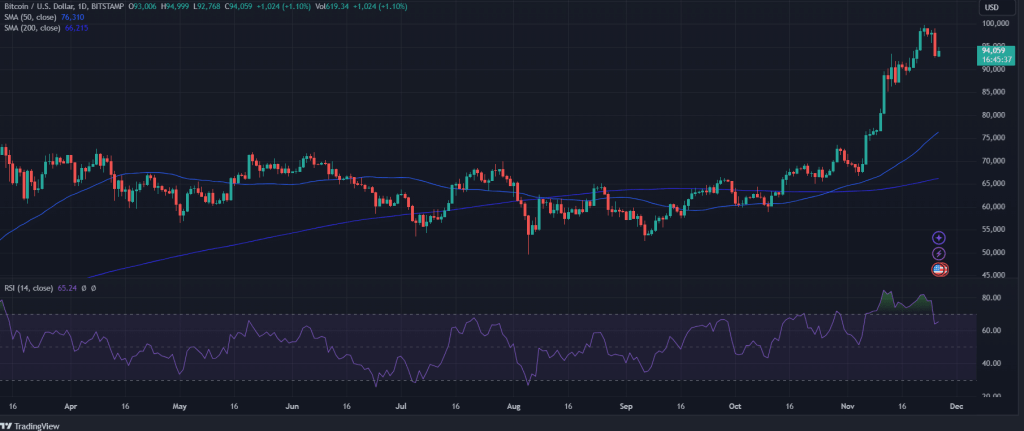This screenshot has width=1024, height=431.
Task: Click the Dec label on time axis
Action: tap(958, 406)
